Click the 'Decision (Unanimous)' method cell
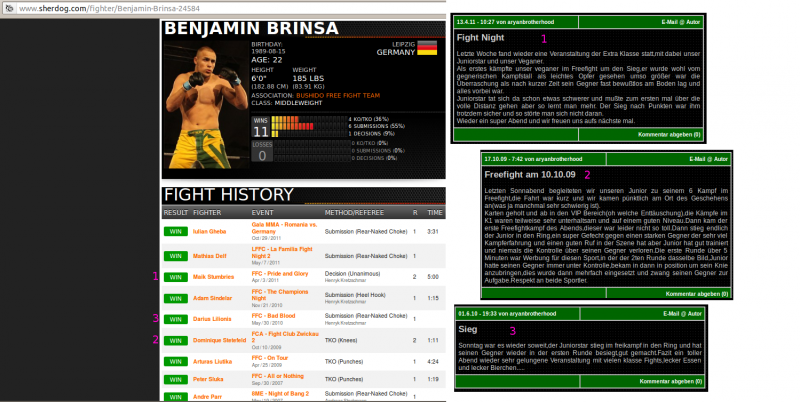The height and width of the screenshot is (402, 800). point(353,274)
